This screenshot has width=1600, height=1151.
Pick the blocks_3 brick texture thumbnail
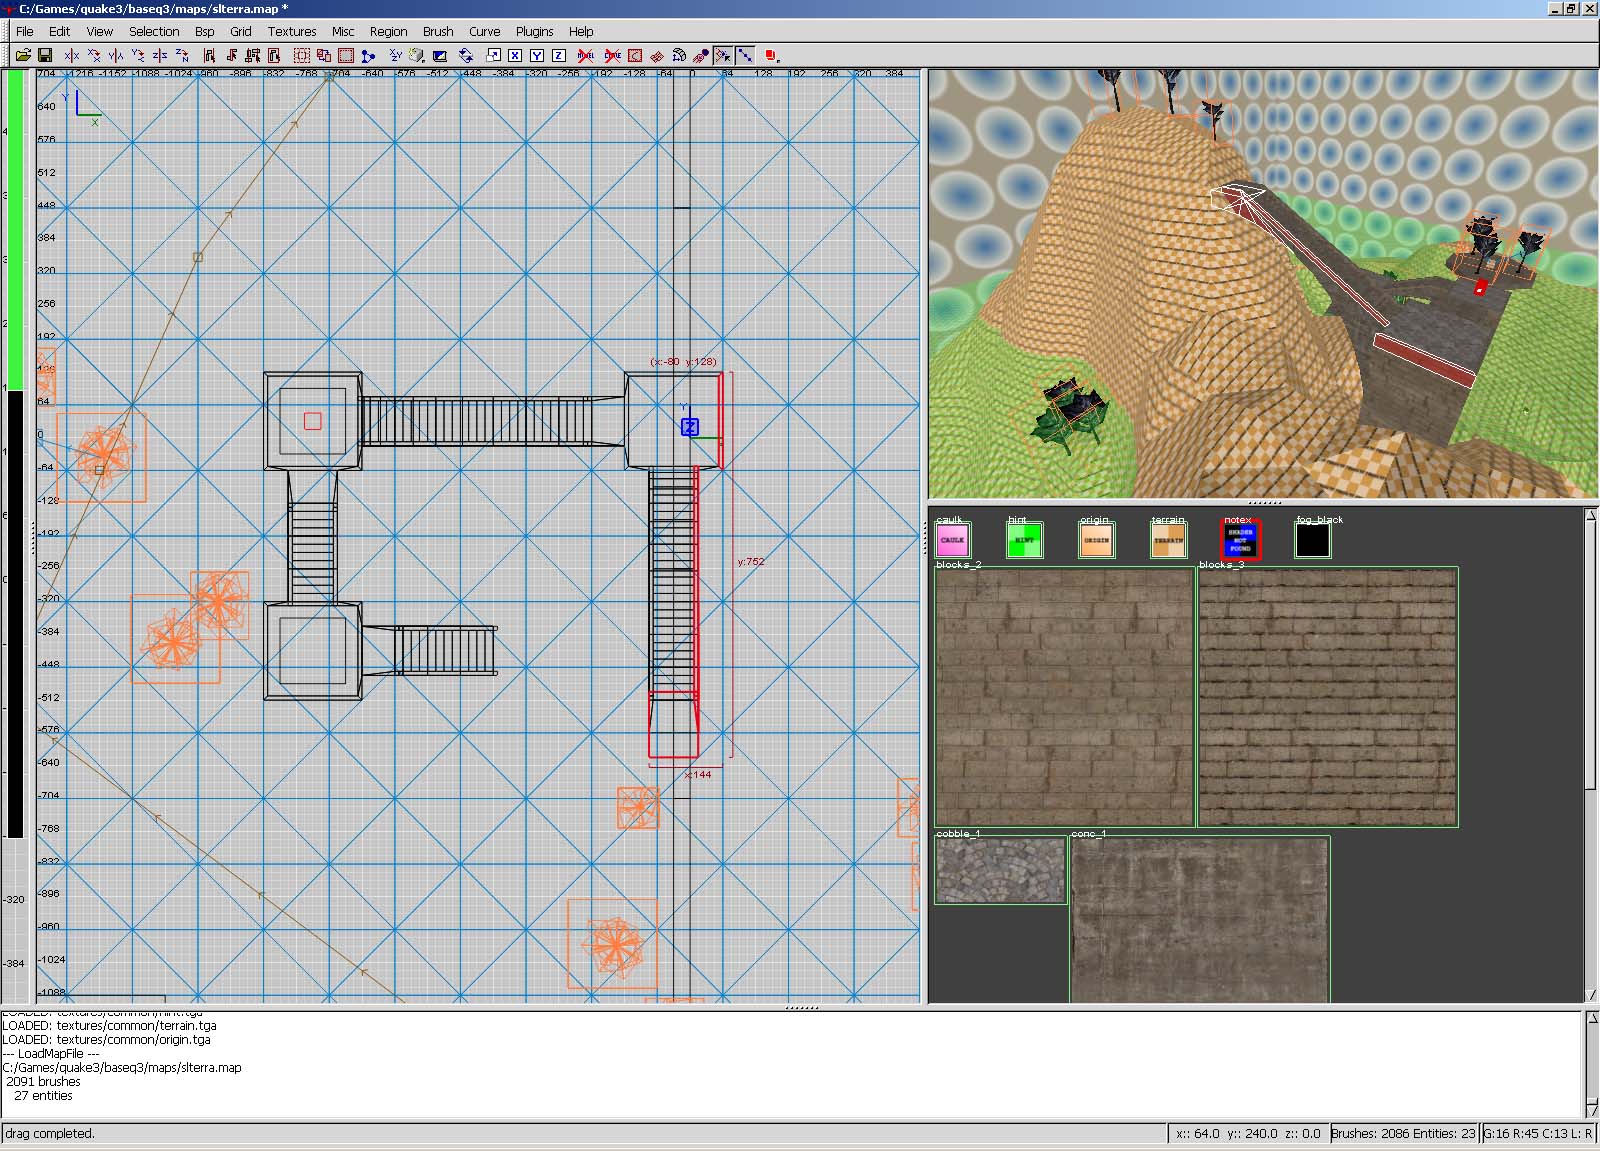coord(1327,697)
